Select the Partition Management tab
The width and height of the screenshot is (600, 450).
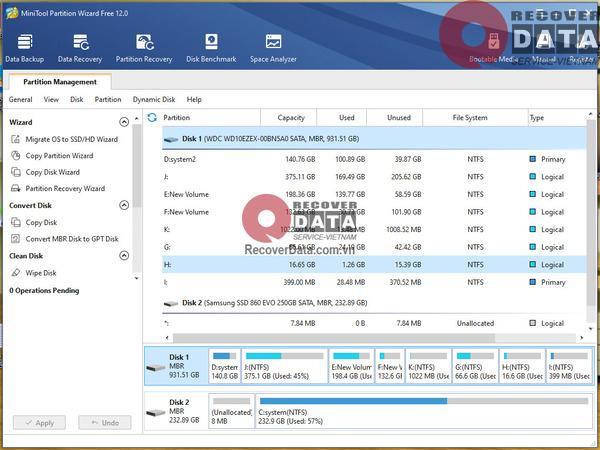60,82
